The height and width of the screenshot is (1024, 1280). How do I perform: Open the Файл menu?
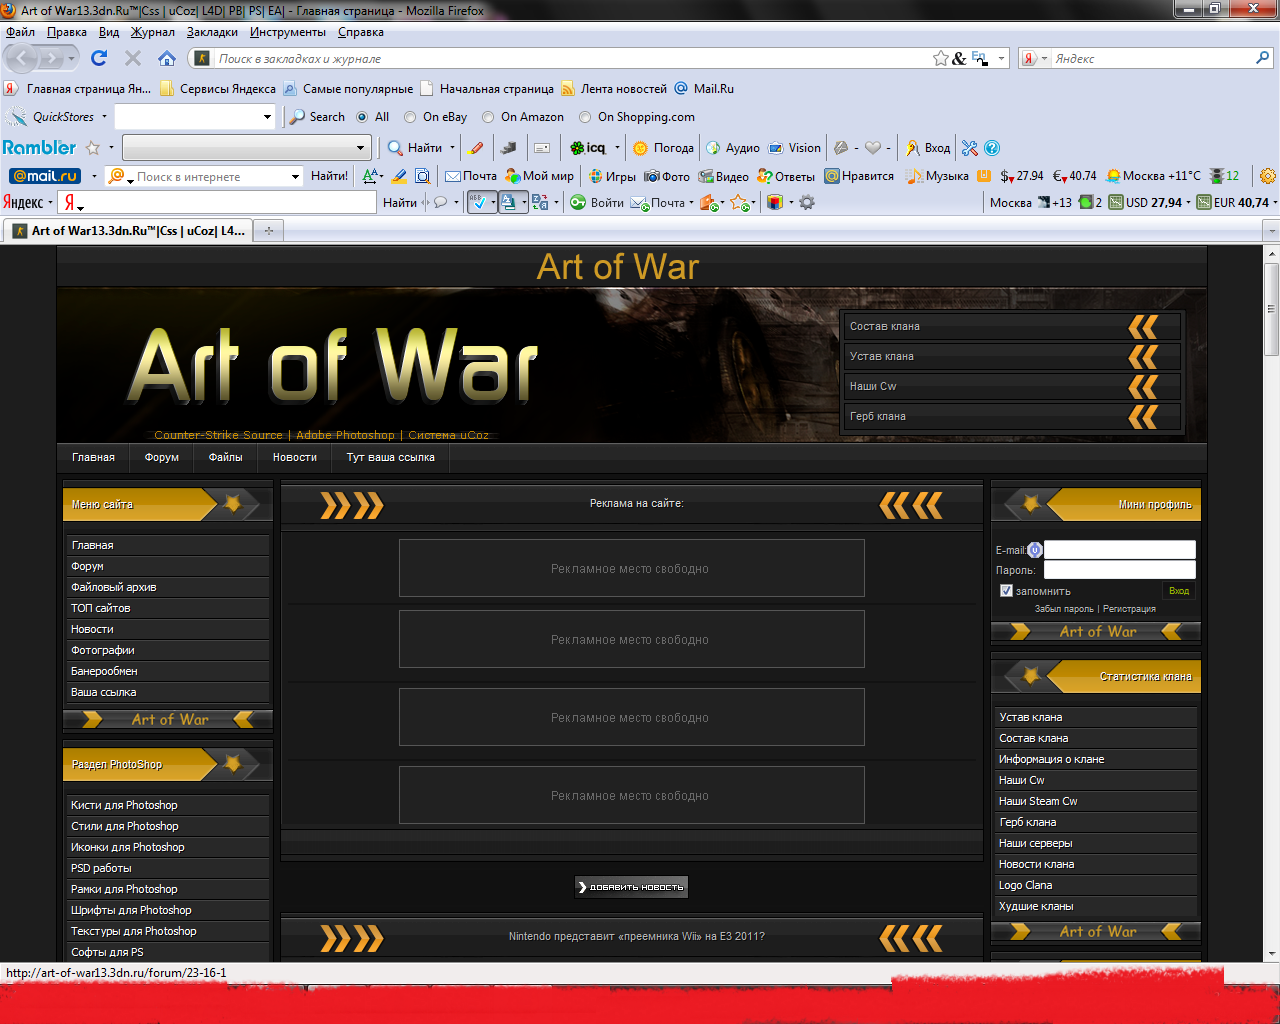20,32
